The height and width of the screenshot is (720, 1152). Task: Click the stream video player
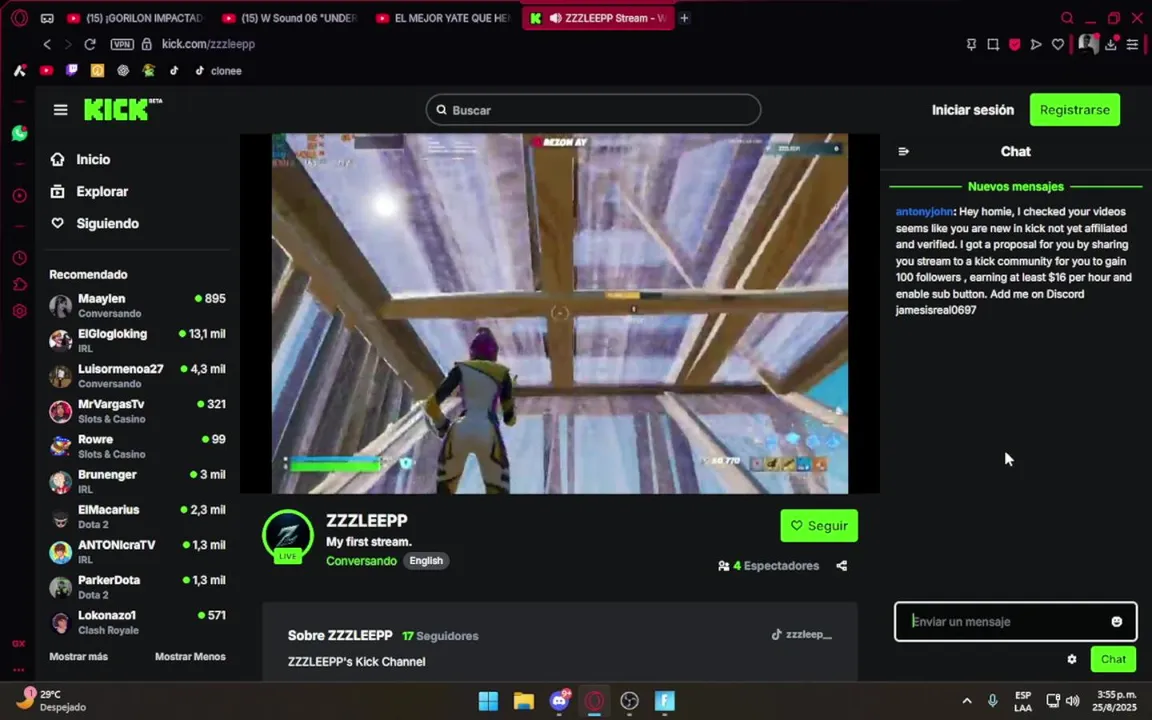tap(560, 314)
